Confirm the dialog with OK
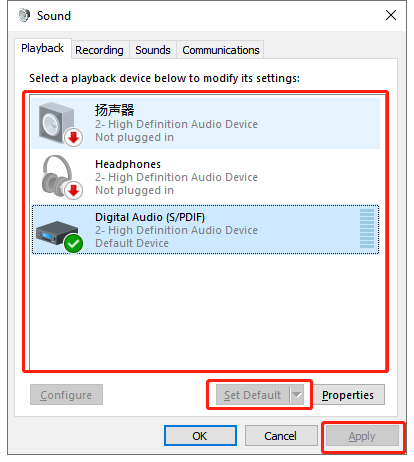 [x=200, y=436]
